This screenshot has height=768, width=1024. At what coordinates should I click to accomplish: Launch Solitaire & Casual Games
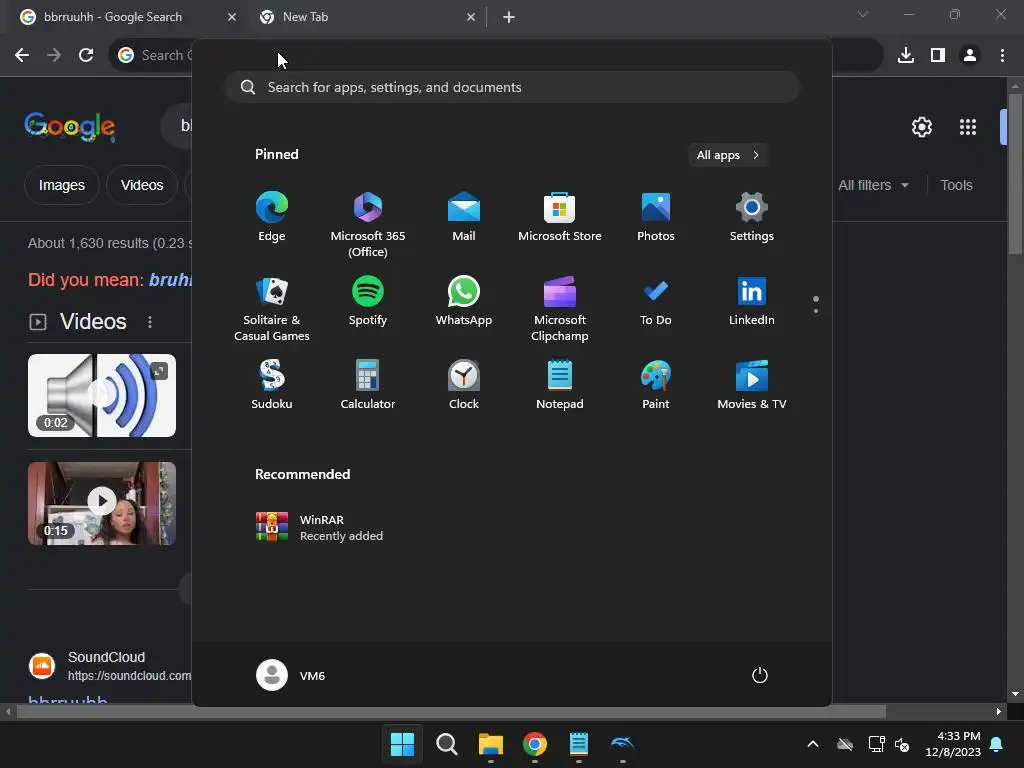pos(272,309)
